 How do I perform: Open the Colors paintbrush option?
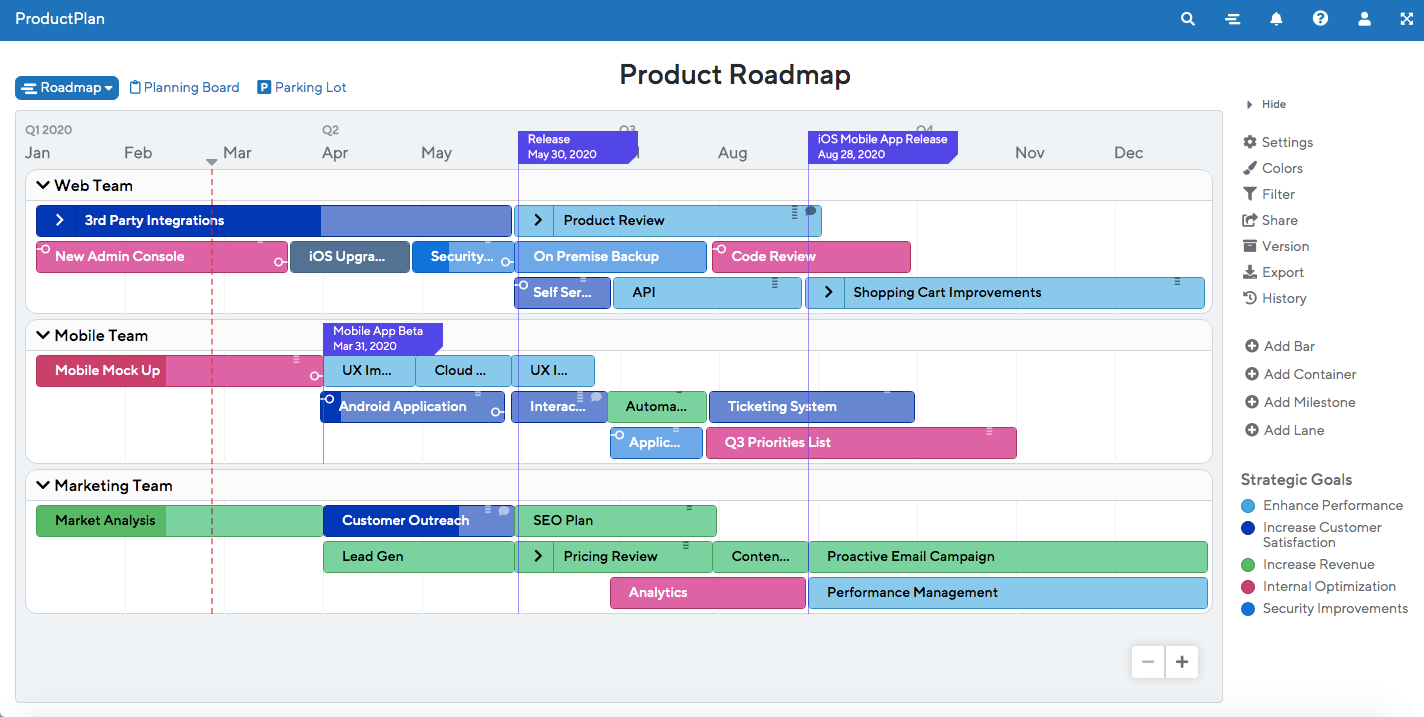pos(1273,168)
